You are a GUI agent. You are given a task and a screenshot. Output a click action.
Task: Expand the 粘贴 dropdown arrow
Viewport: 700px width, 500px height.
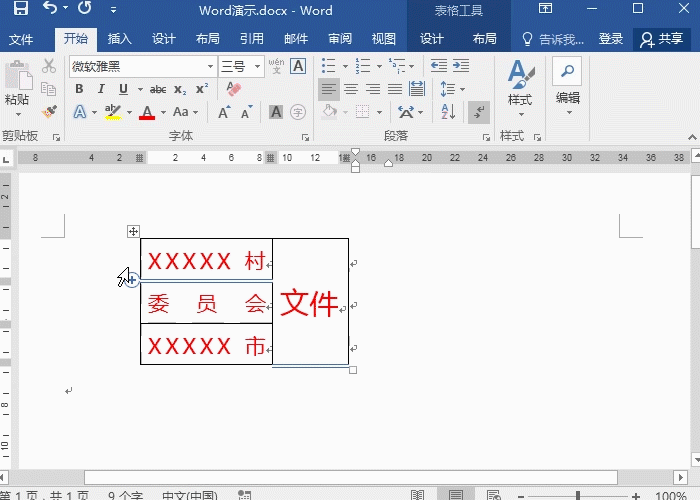[18, 114]
